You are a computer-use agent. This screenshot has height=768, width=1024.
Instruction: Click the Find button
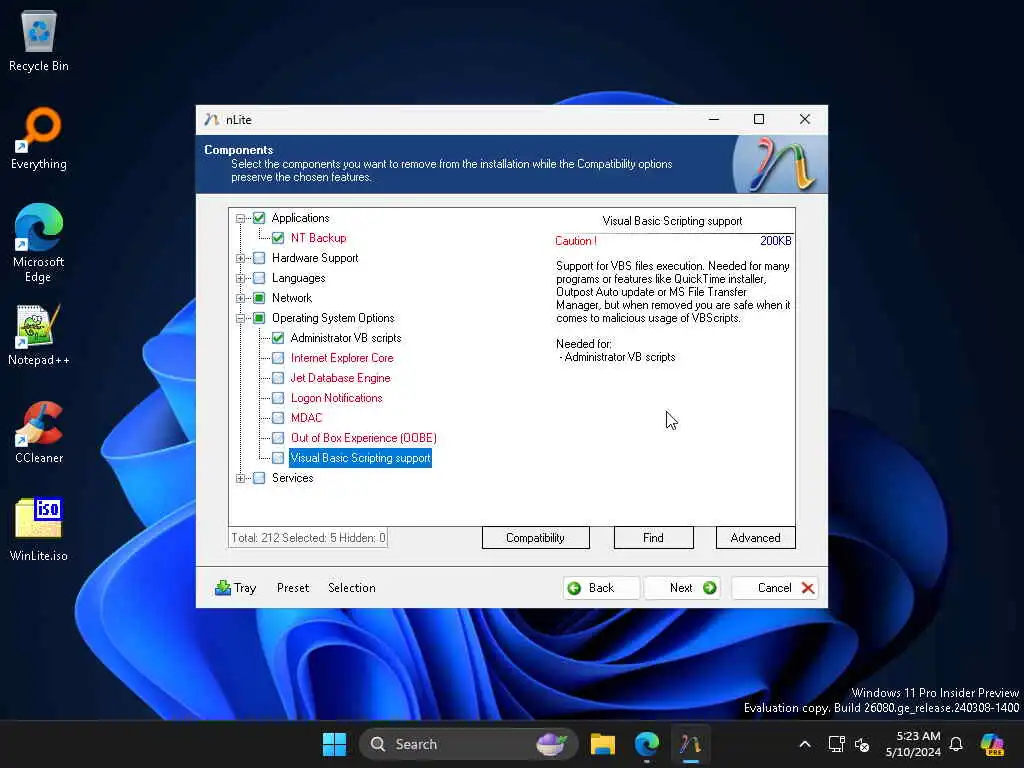pyautogui.click(x=653, y=537)
